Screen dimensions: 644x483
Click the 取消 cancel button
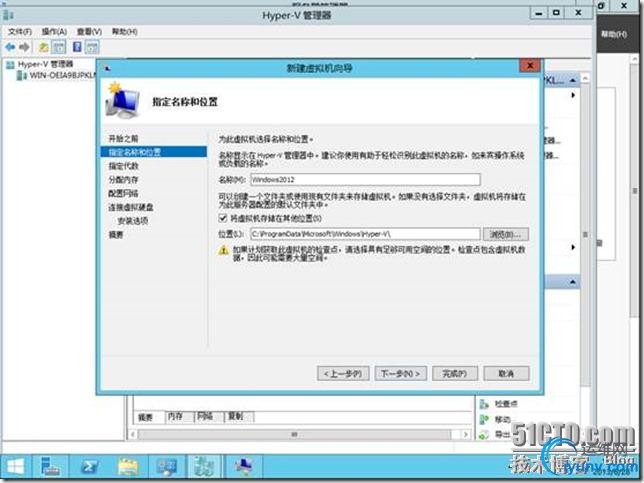tap(506, 373)
